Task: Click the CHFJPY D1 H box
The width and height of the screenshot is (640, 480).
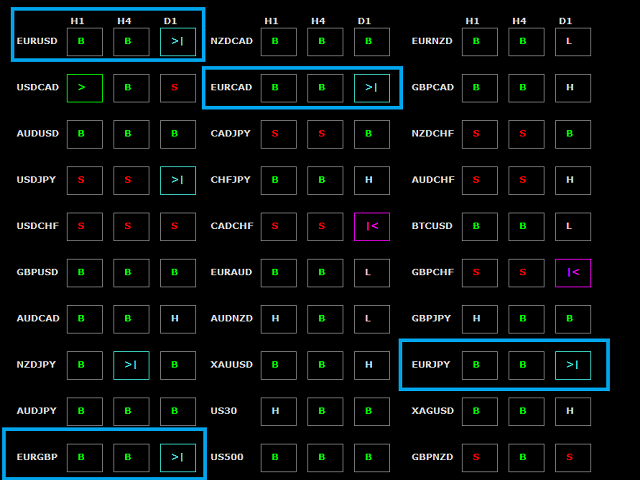Action: pos(372,180)
